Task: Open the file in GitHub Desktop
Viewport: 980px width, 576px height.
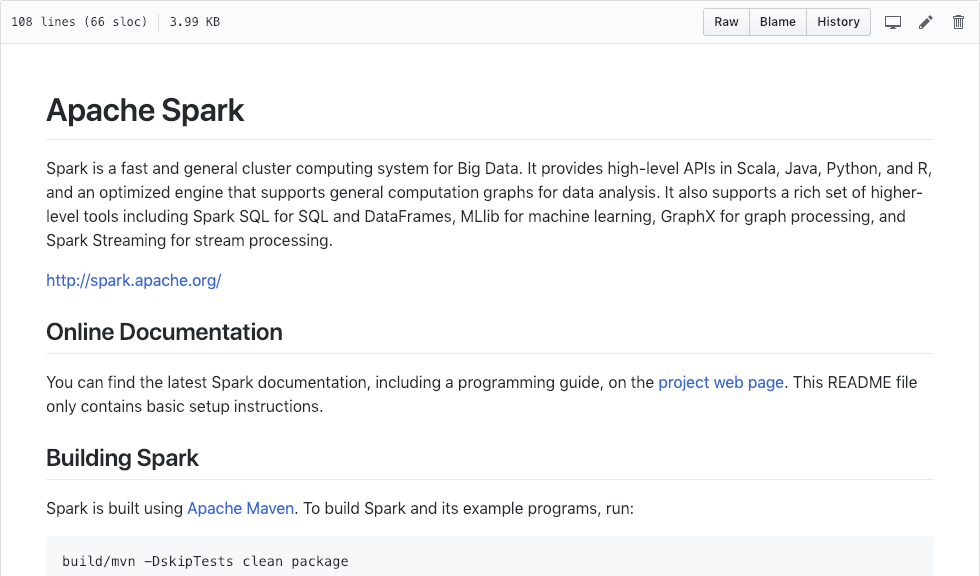Action: (x=892, y=22)
